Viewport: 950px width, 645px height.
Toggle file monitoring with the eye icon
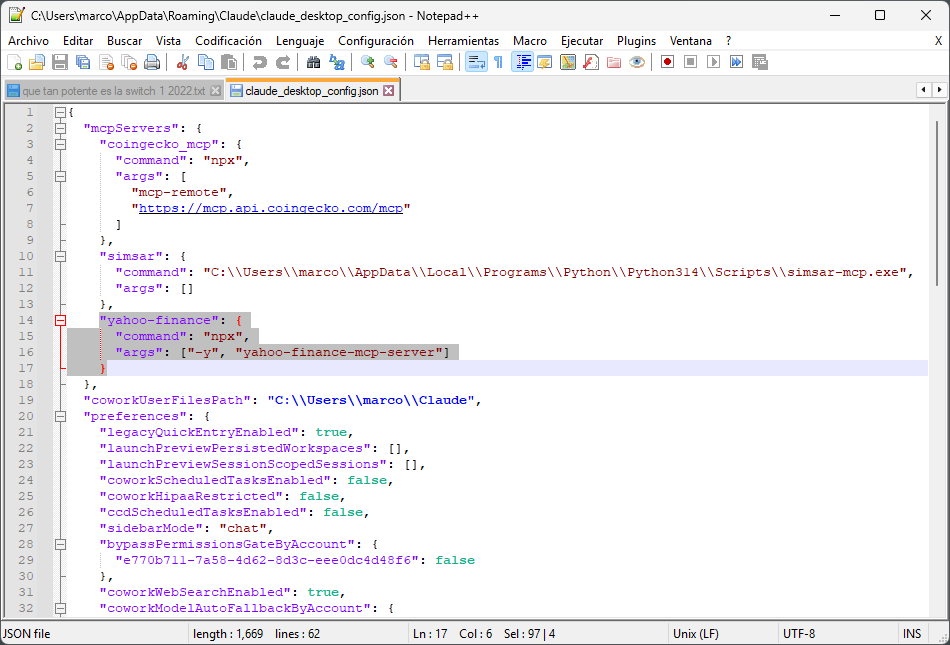(637, 62)
